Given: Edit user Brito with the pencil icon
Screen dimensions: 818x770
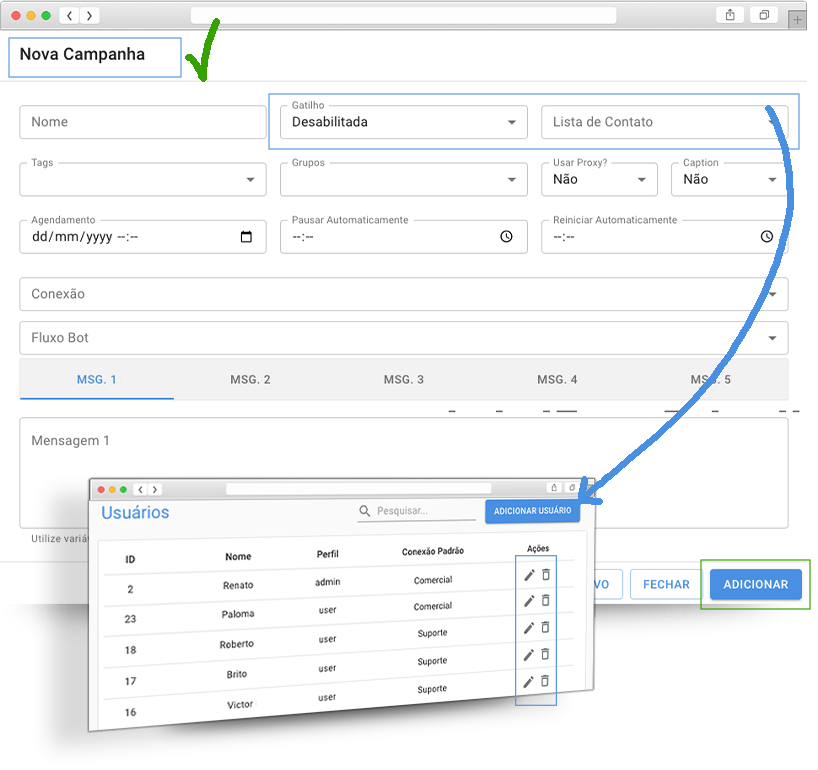Looking at the screenshot, I should [528, 655].
